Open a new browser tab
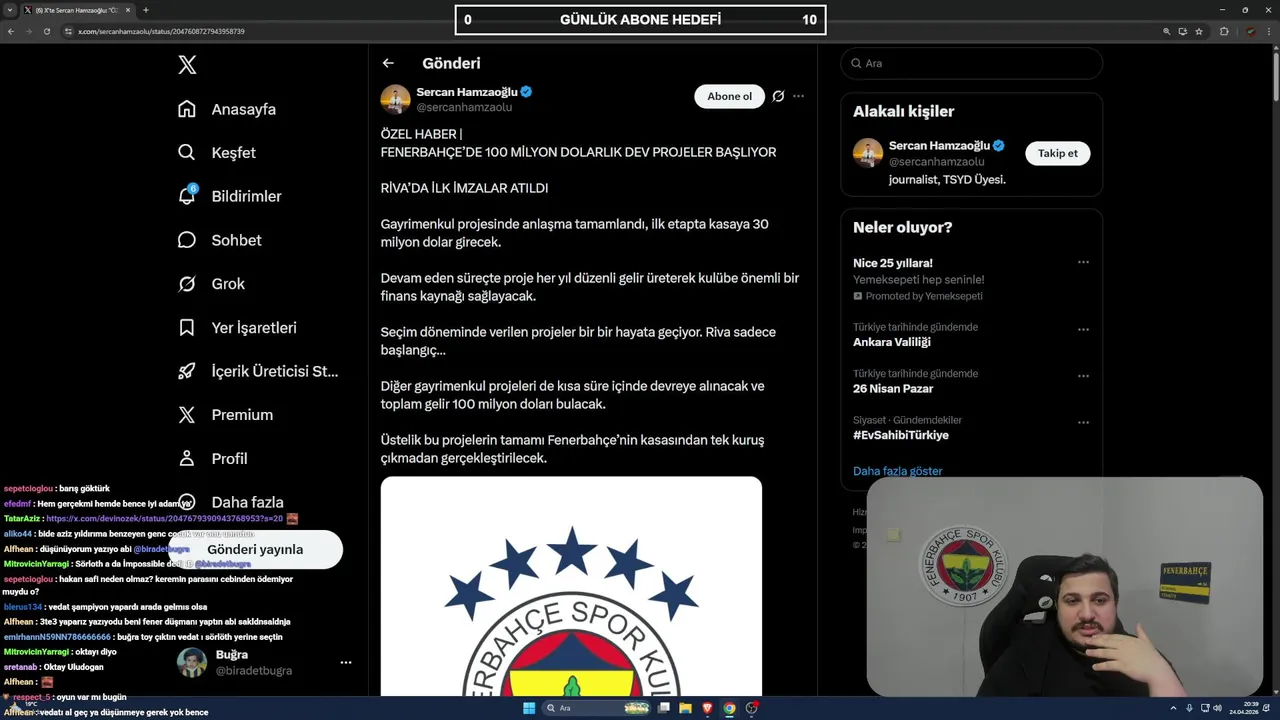Screen dimensions: 1280x720 [145, 10]
